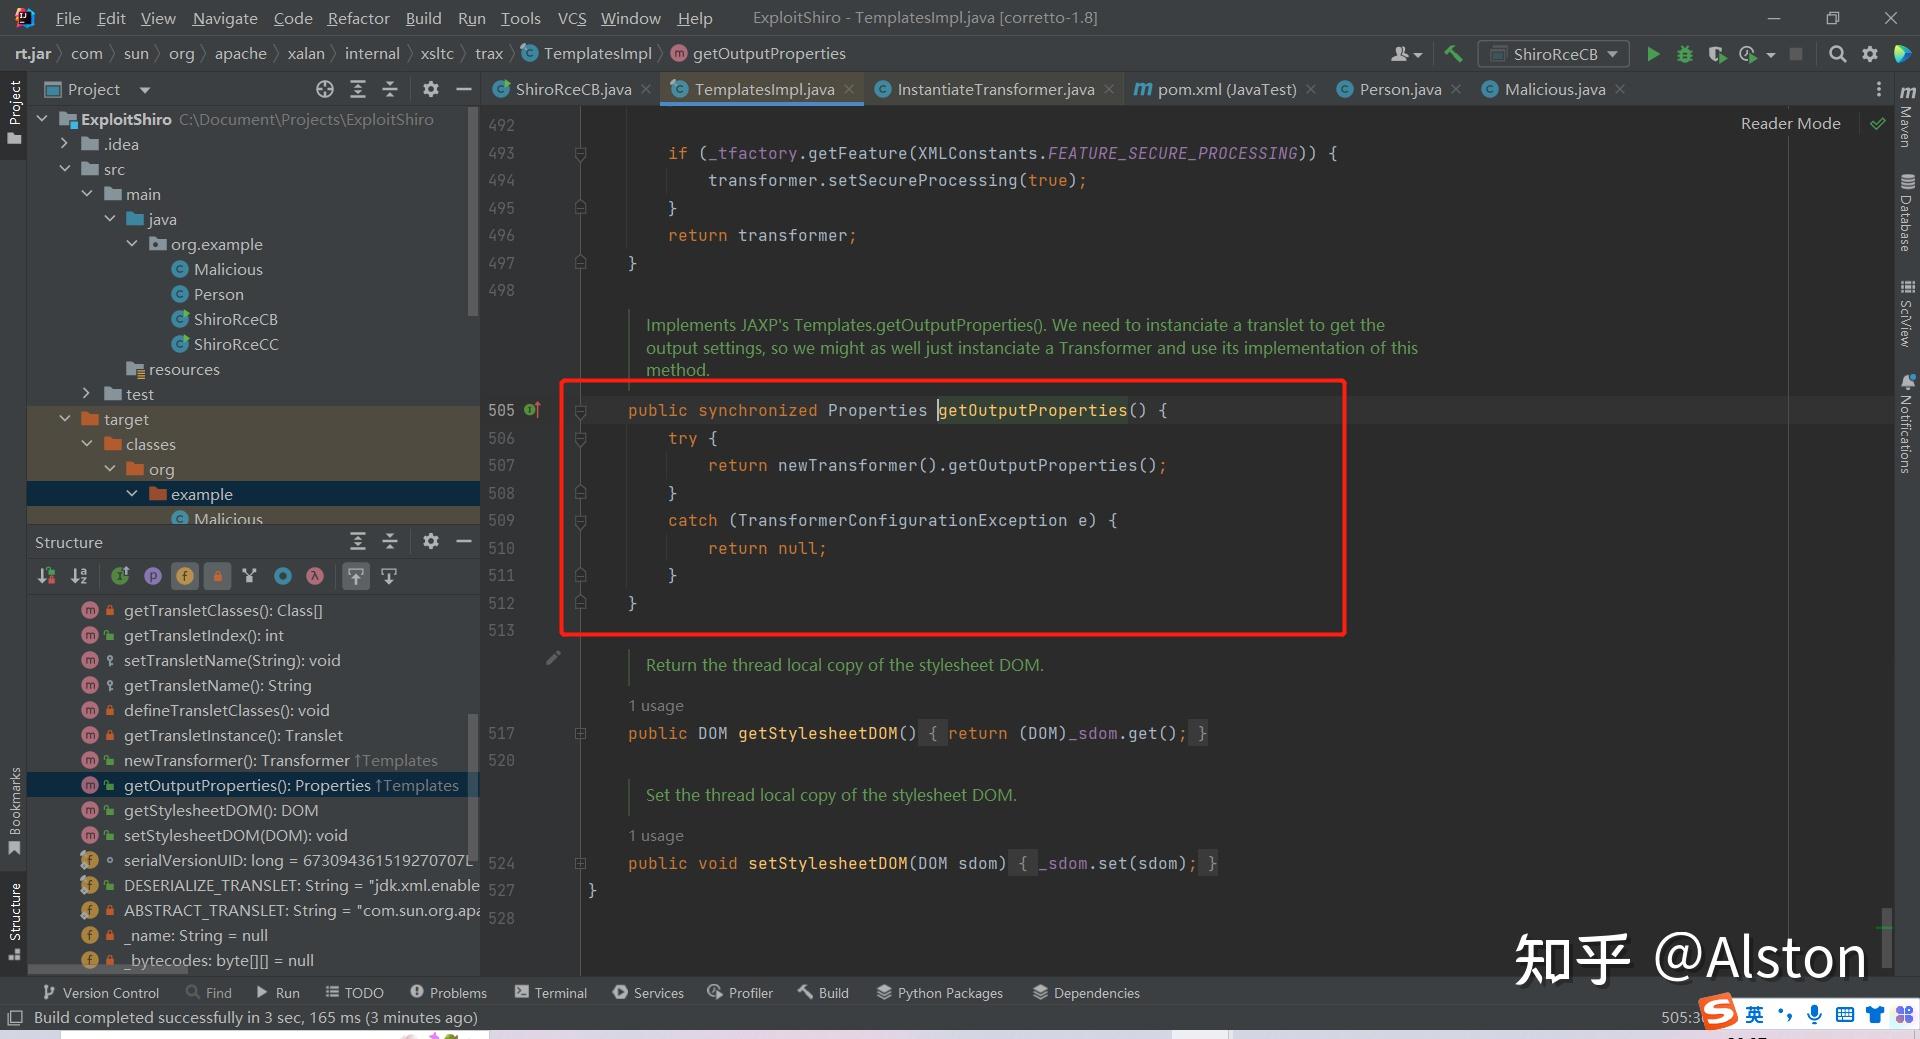Open Structure panel gear options
The width and height of the screenshot is (1920, 1039).
click(431, 542)
